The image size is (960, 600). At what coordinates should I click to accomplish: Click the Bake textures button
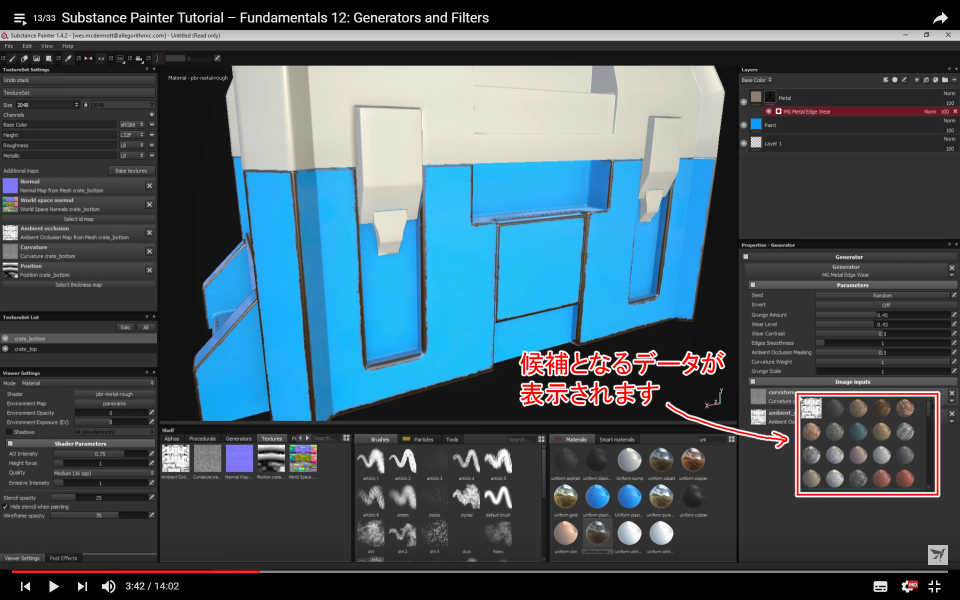tap(131, 171)
